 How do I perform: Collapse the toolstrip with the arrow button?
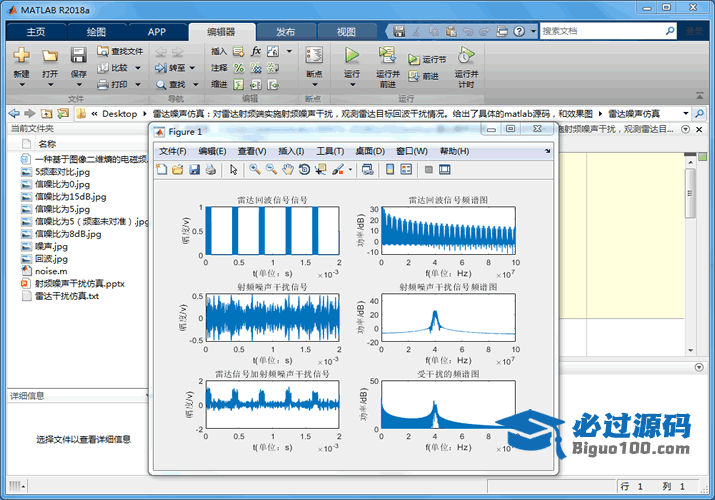[699, 95]
